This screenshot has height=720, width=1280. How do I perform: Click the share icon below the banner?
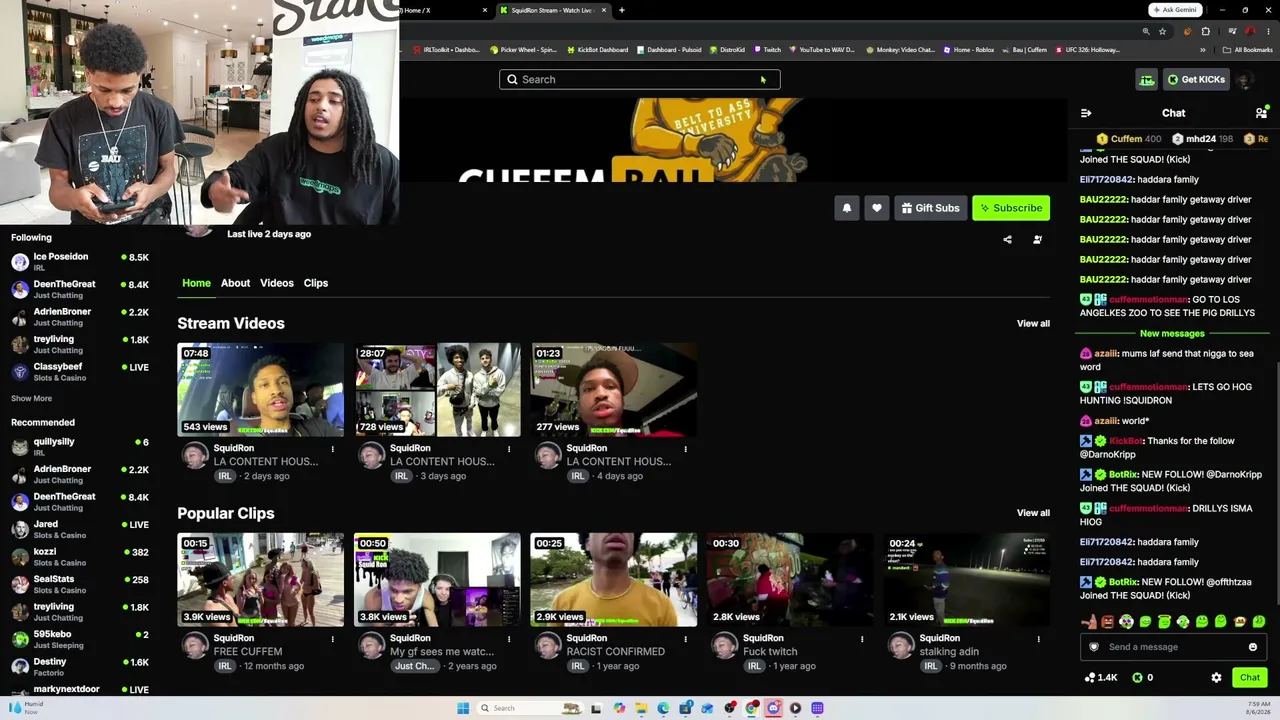[1007, 240]
